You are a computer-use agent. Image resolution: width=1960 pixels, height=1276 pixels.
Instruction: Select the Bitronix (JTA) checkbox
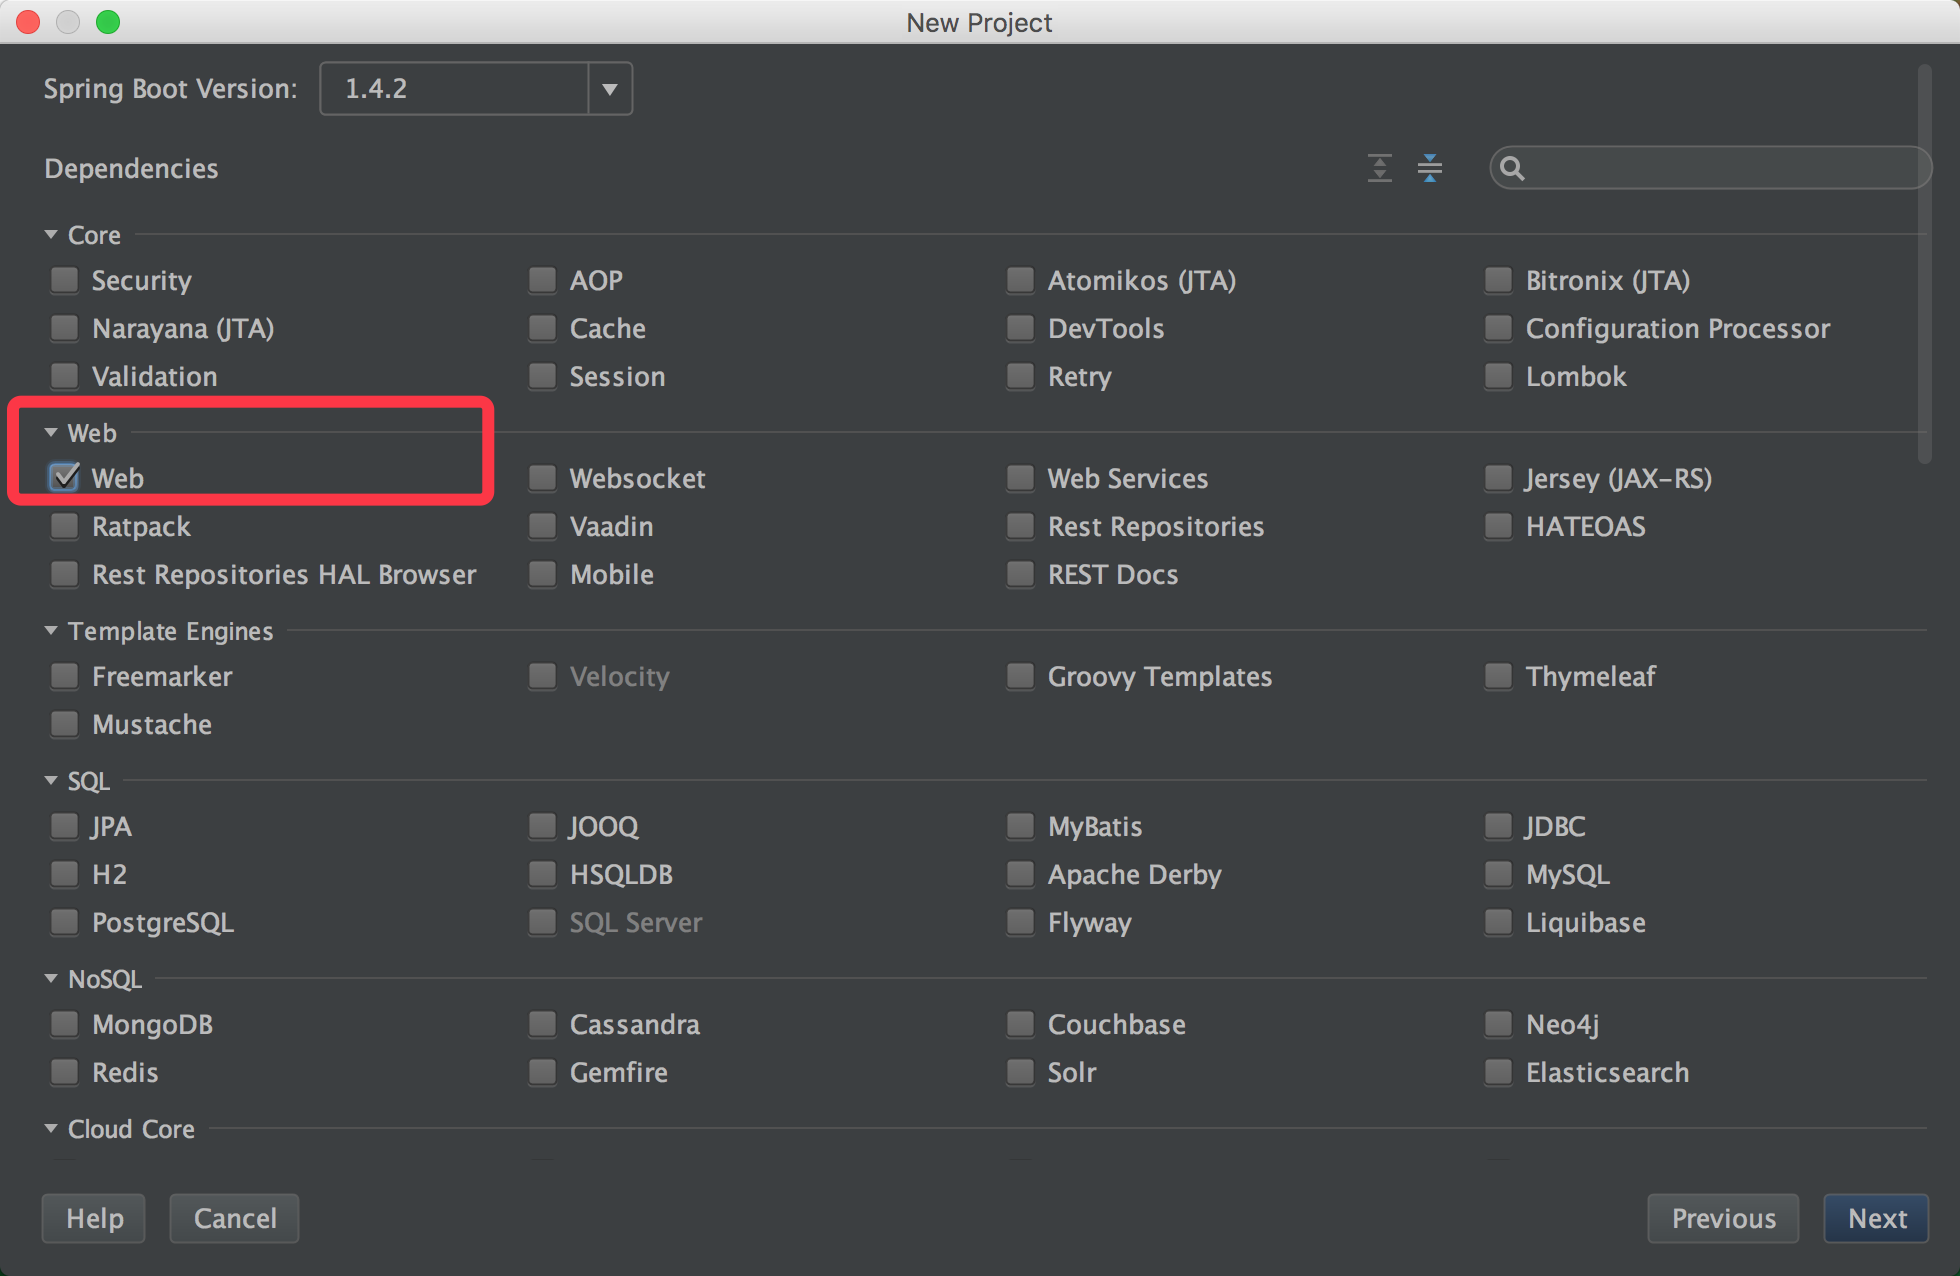1499,280
